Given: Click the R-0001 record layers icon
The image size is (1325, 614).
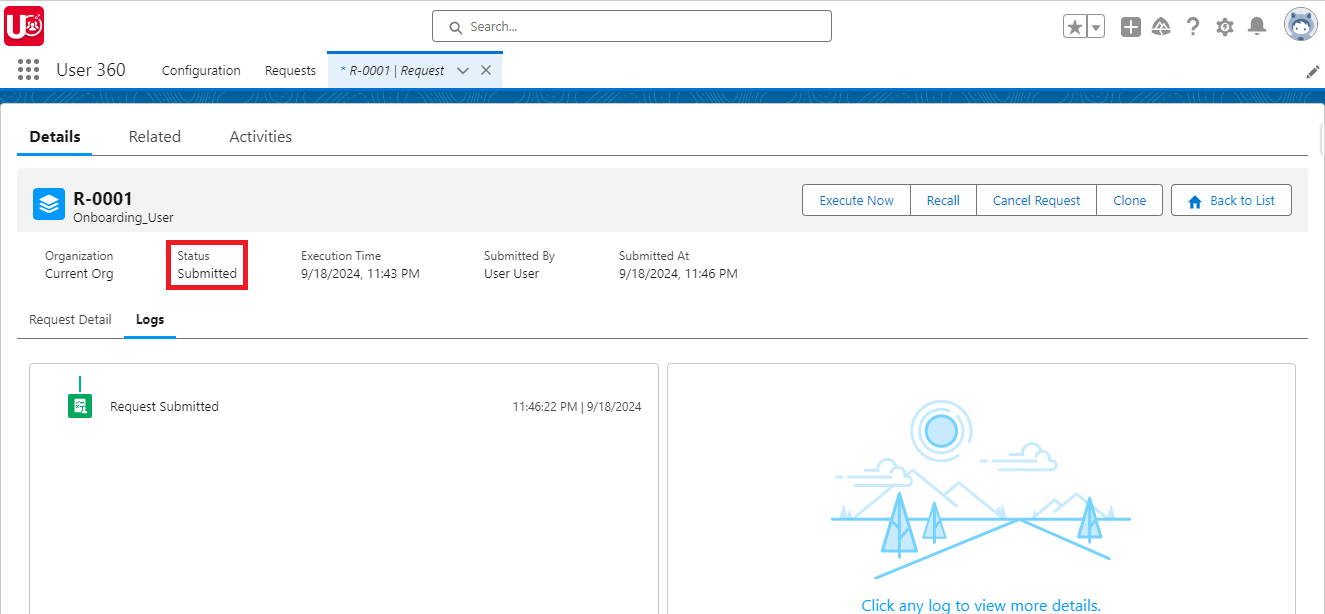Looking at the screenshot, I should click(x=49, y=203).
